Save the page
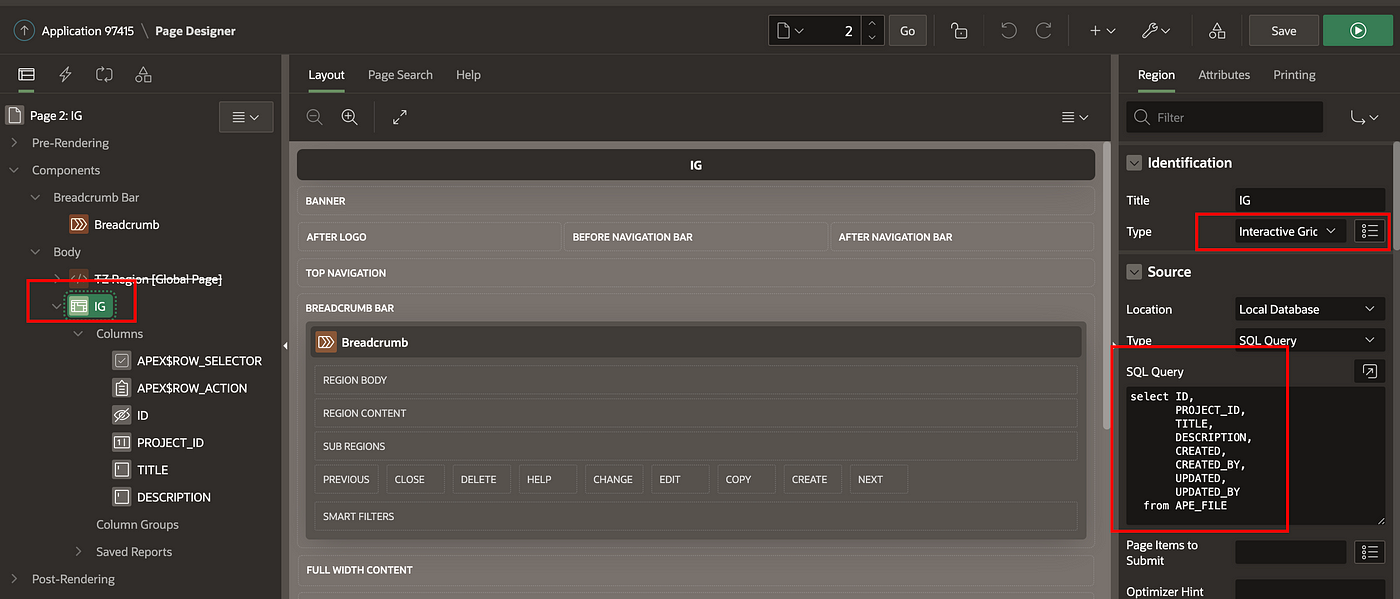Viewport: 1400px width, 599px height. click(1283, 31)
